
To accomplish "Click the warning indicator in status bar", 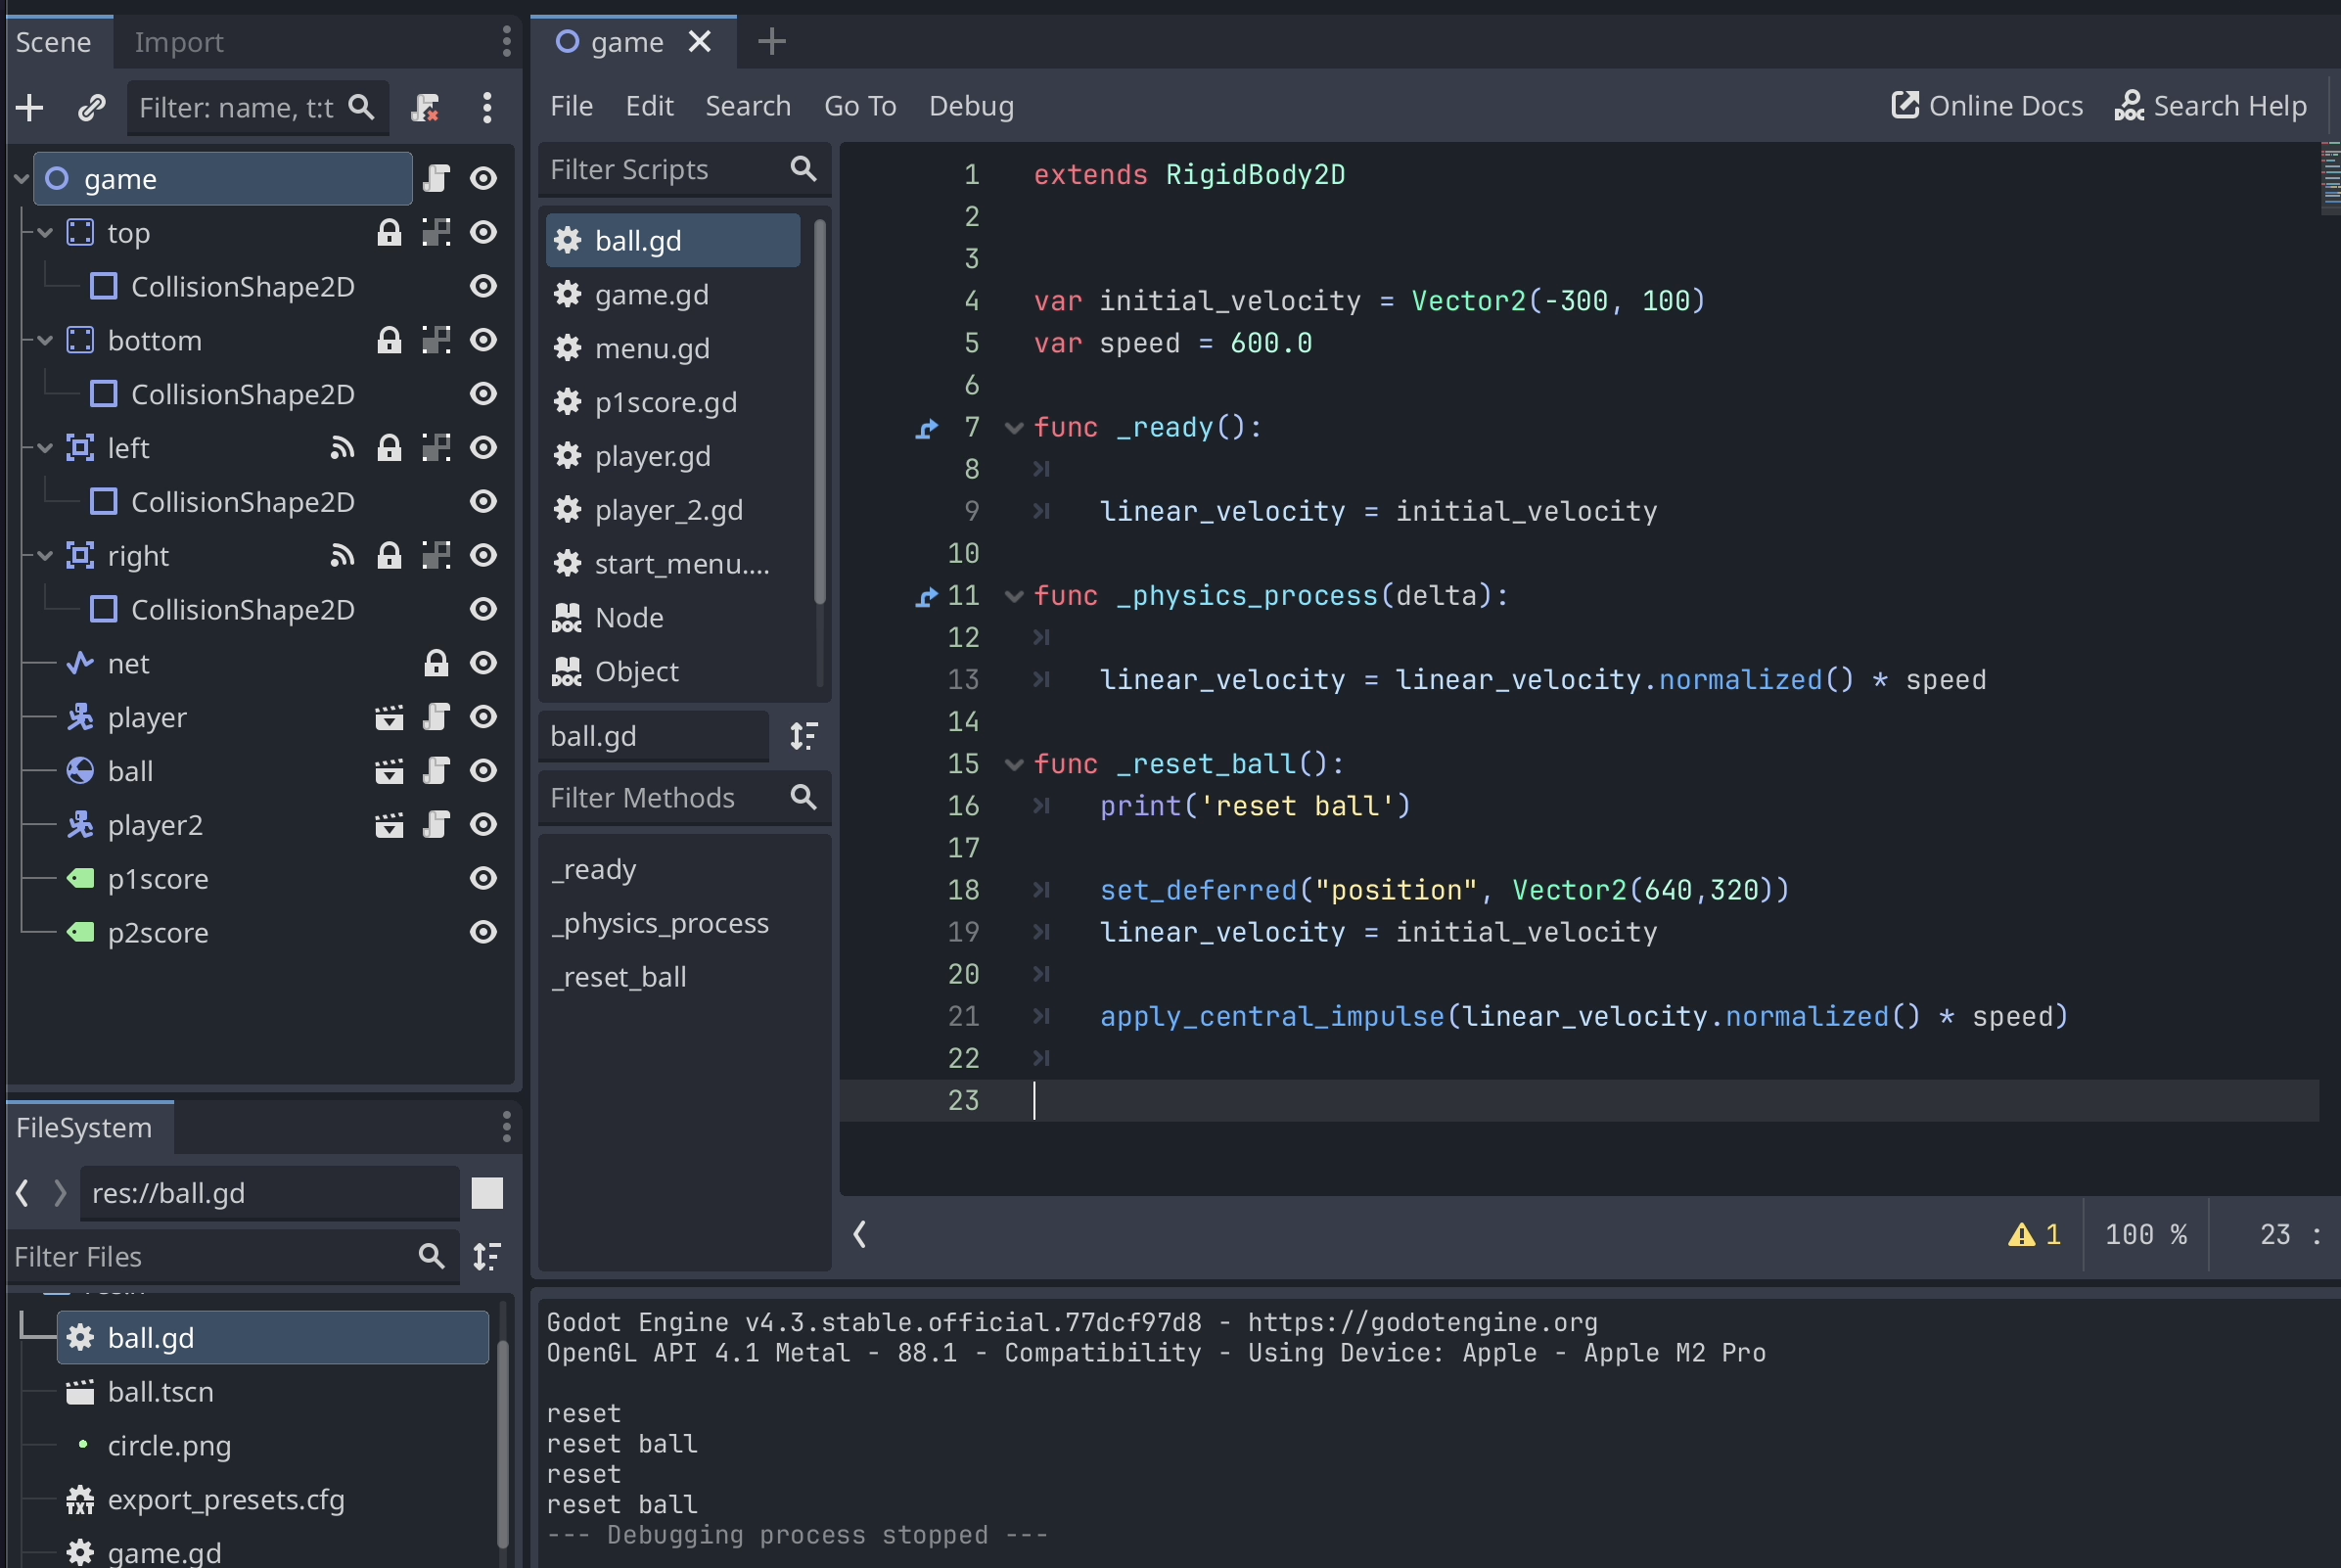I will (2034, 1235).
